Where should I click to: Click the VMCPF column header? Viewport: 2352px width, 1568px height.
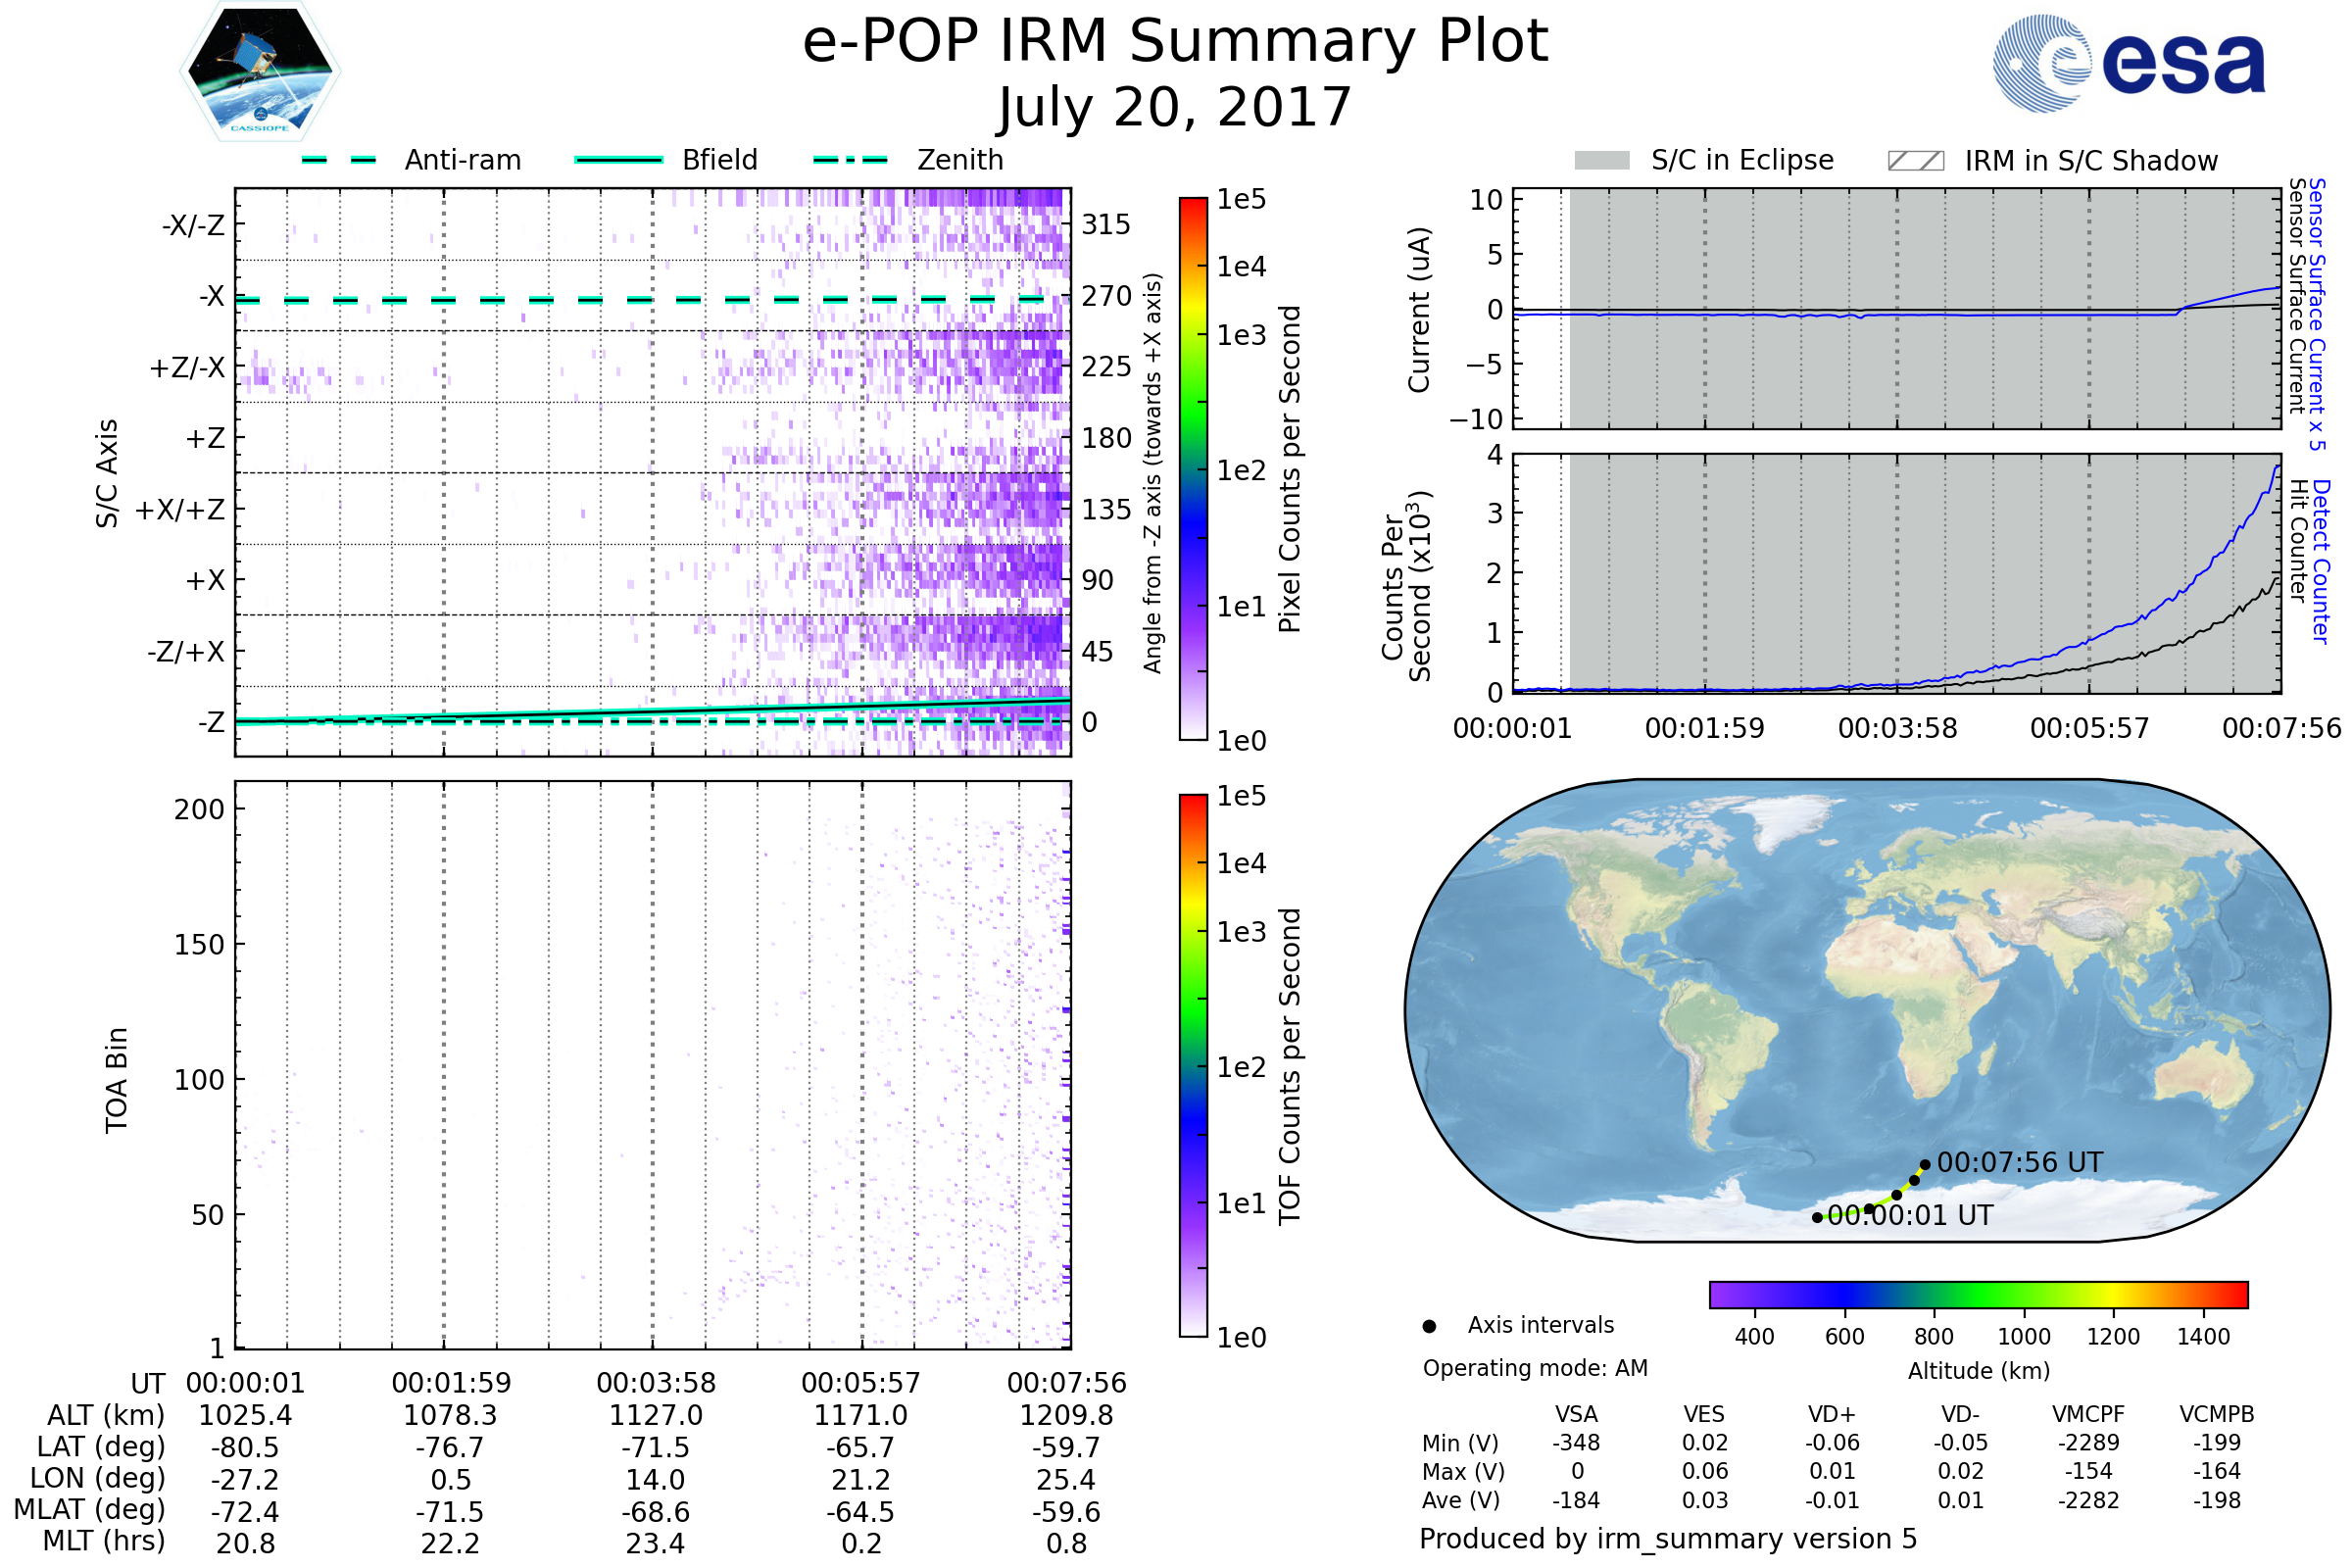(2088, 1415)
